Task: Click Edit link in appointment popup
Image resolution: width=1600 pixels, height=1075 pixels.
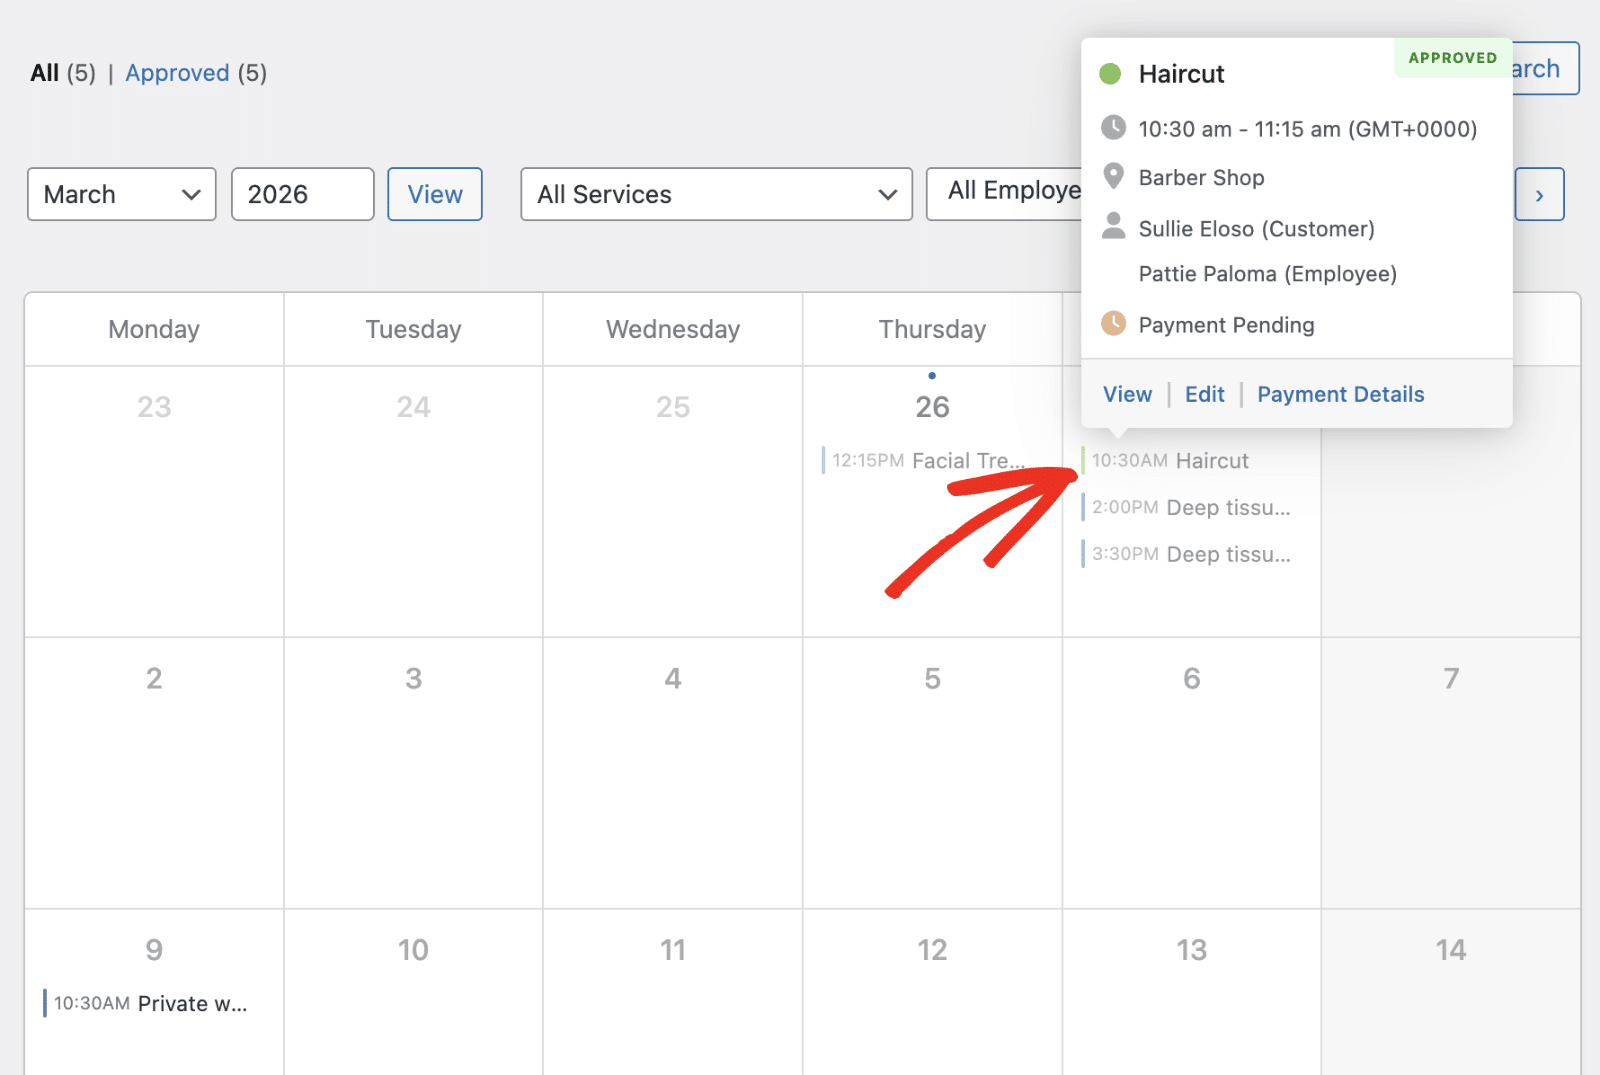Action: (x=1204, y=394)
